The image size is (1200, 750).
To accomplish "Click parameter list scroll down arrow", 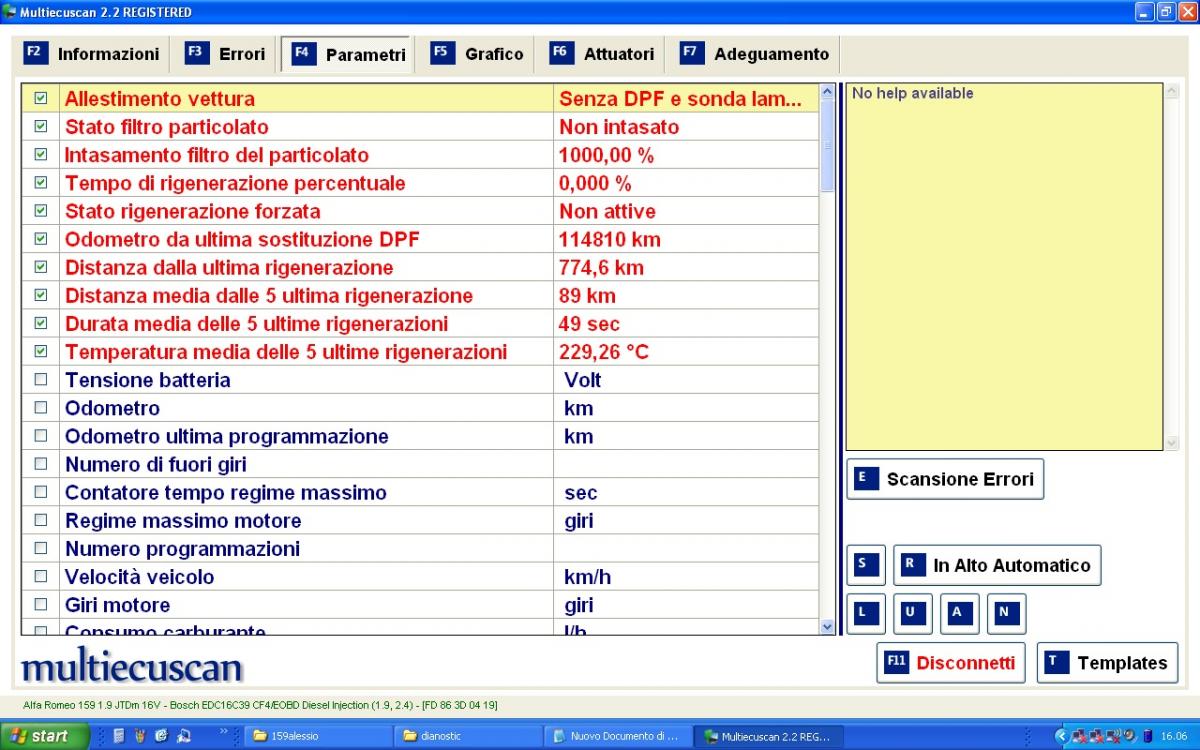I will click(827, 627).
